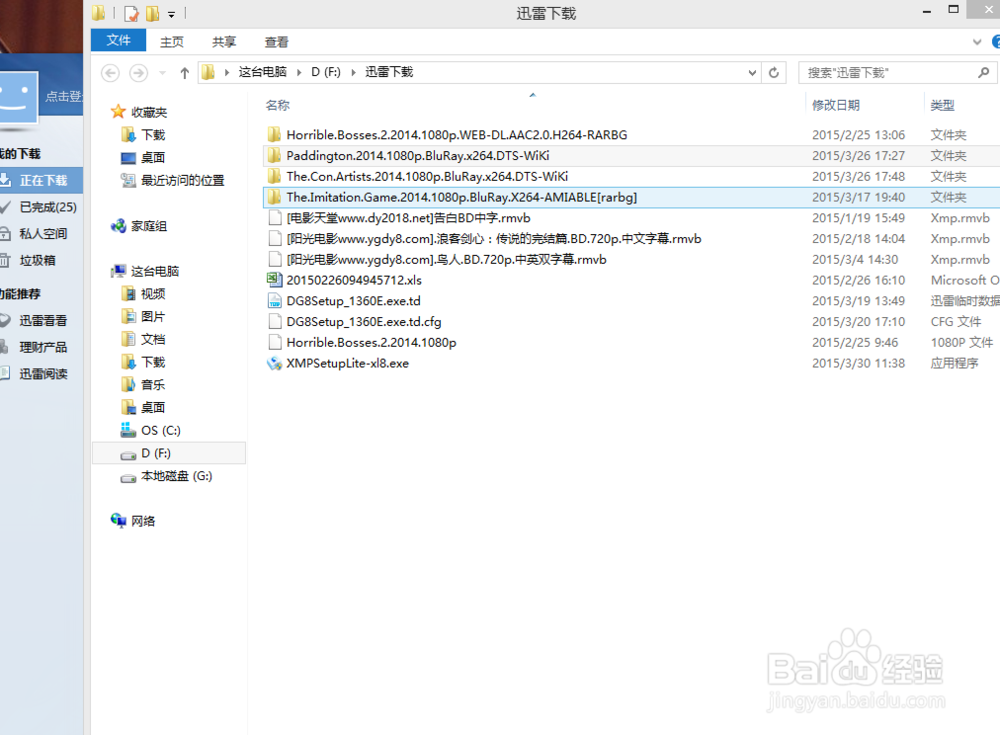The image size is (1000, 735).
Task: Click the refresh icon beside the address bar
Action: [x=773, y=72]
